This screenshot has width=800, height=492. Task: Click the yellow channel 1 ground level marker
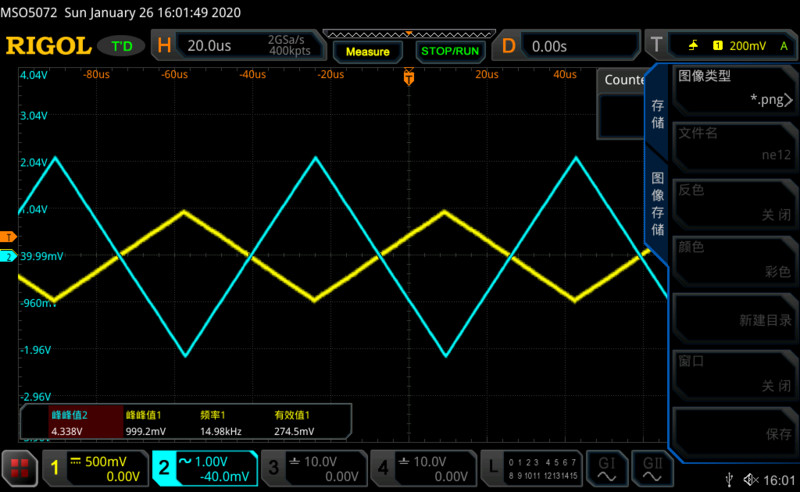point(8,237)
